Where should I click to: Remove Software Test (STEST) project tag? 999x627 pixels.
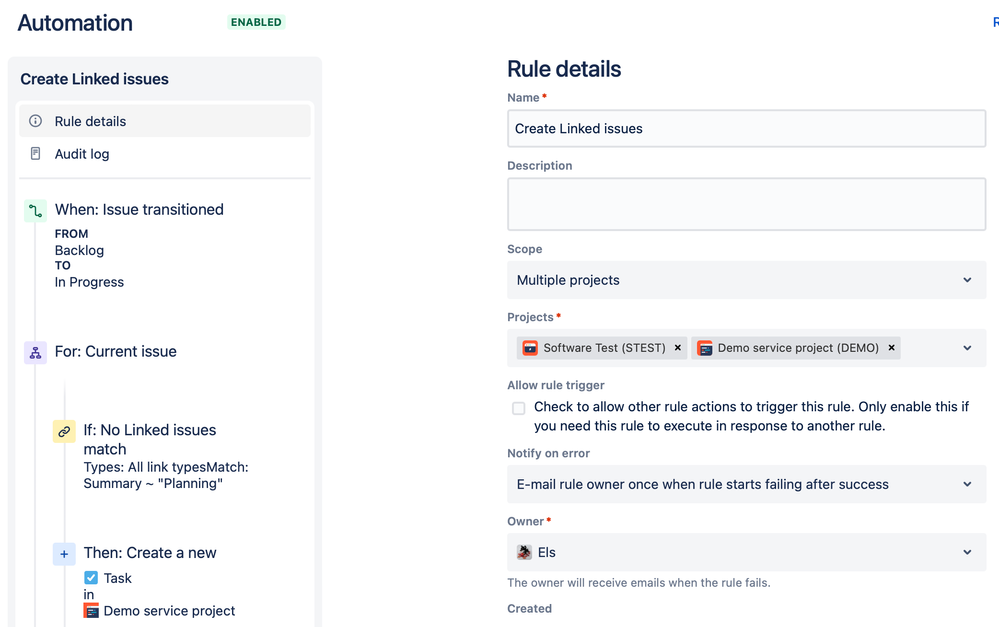(678, 348)
